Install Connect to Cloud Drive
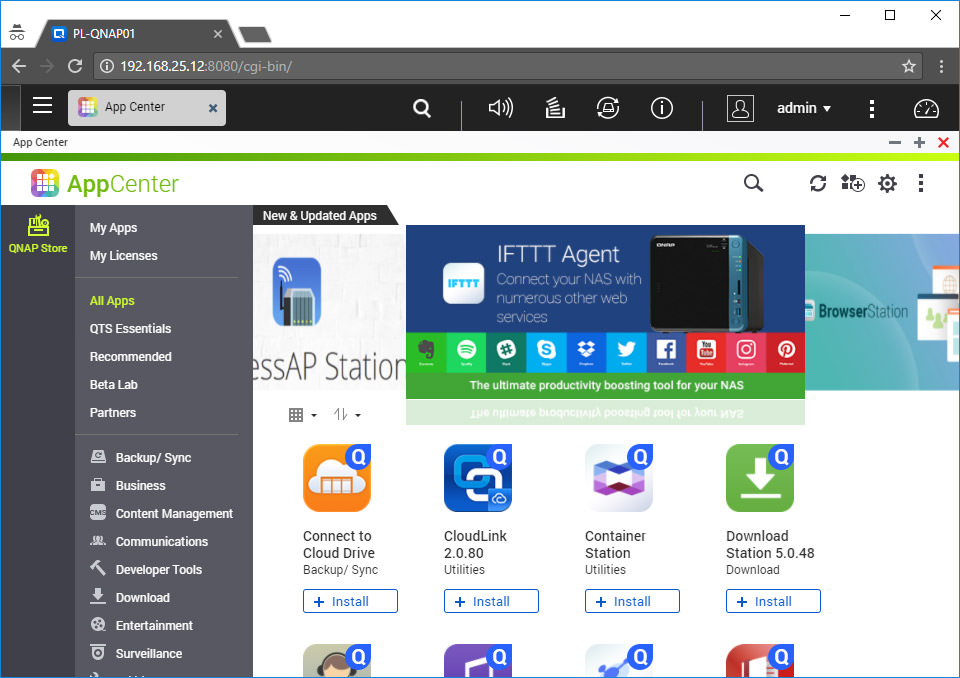The height and width of the screenshot is (678, 960). click(350, 601)
